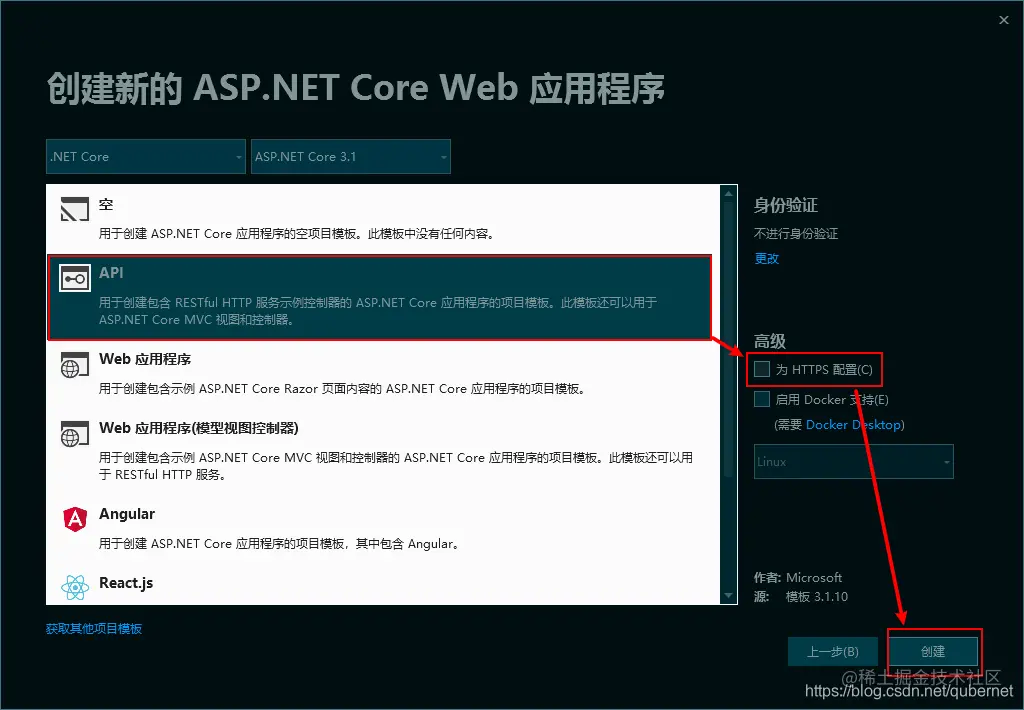Image resolution: width=1024 pixels, height=710 pixels.
Task: Click the 更改 authentication link
Action: (767, 259)
